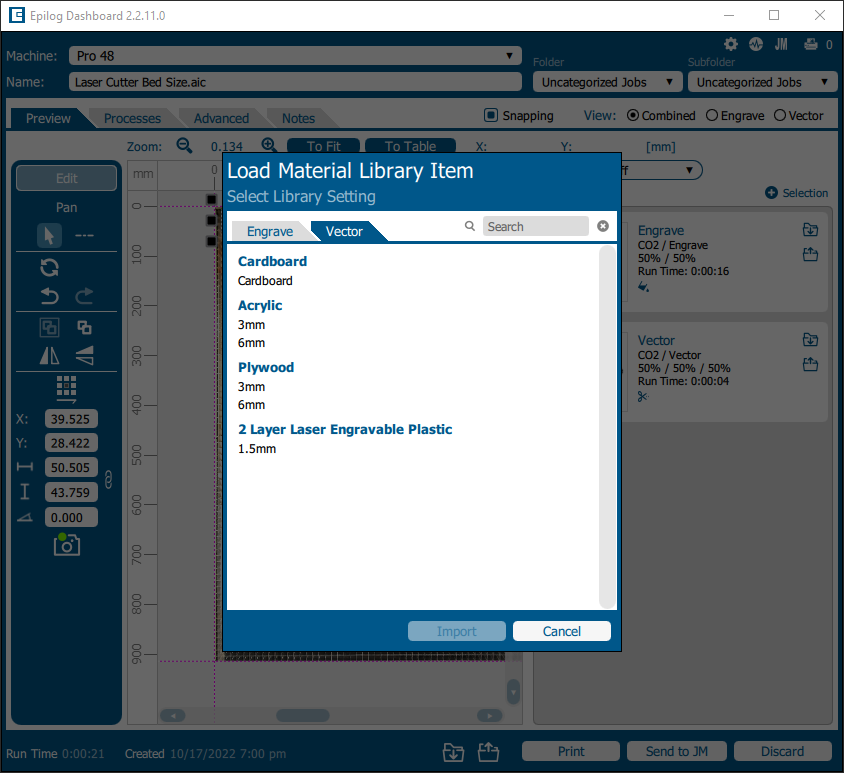Select the Vector view radio button
Screen dimensions: 844x773
780,115
